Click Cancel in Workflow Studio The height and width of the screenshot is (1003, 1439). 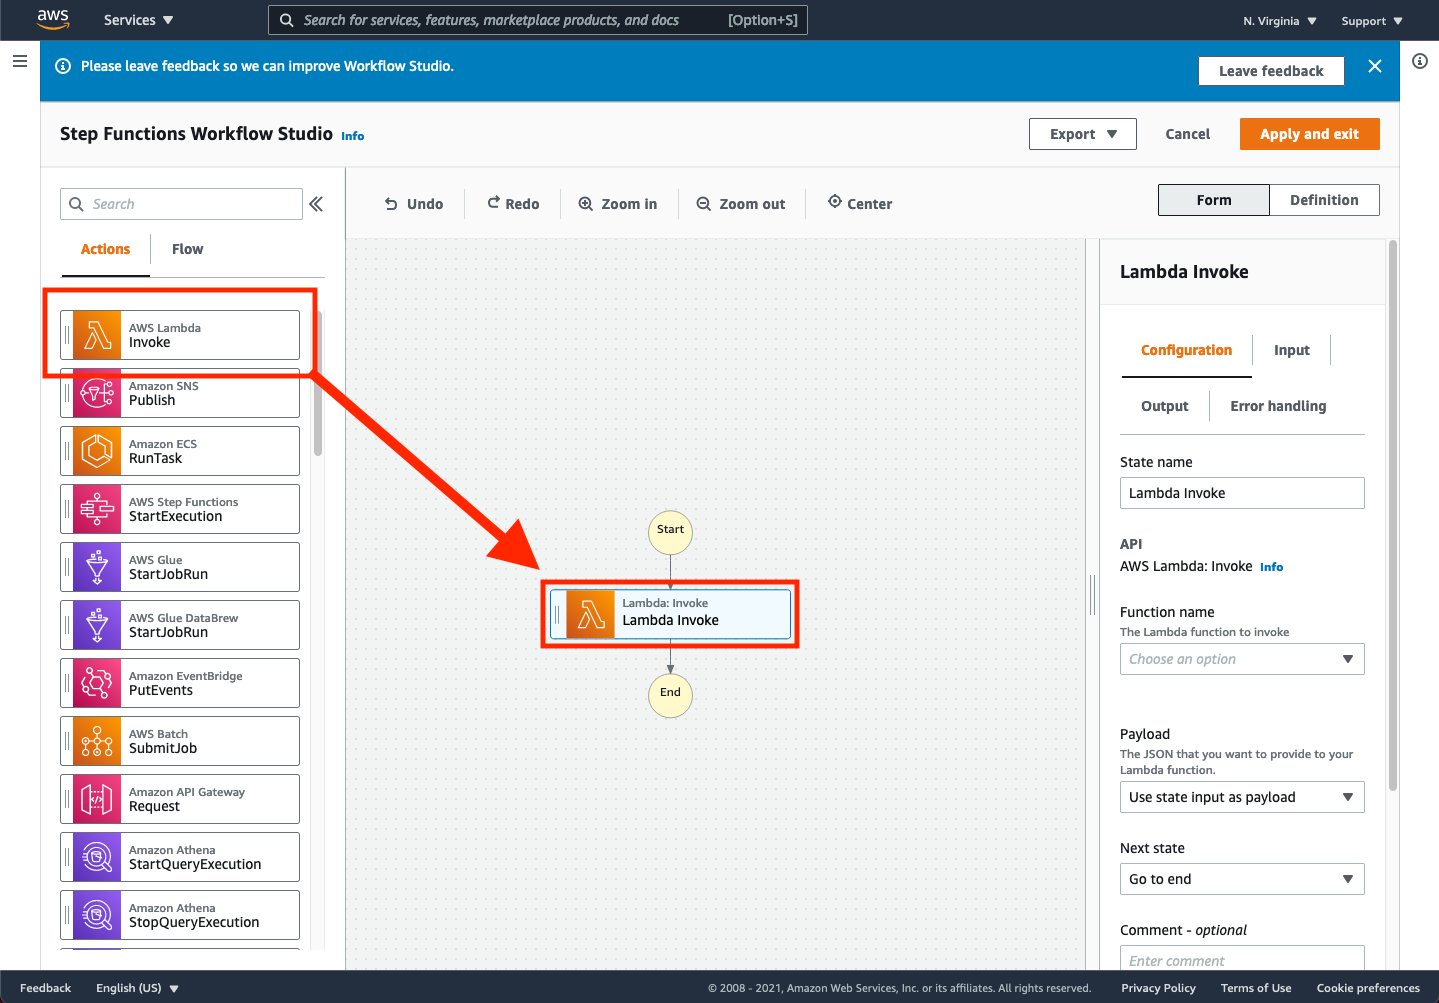point(1188,134)
